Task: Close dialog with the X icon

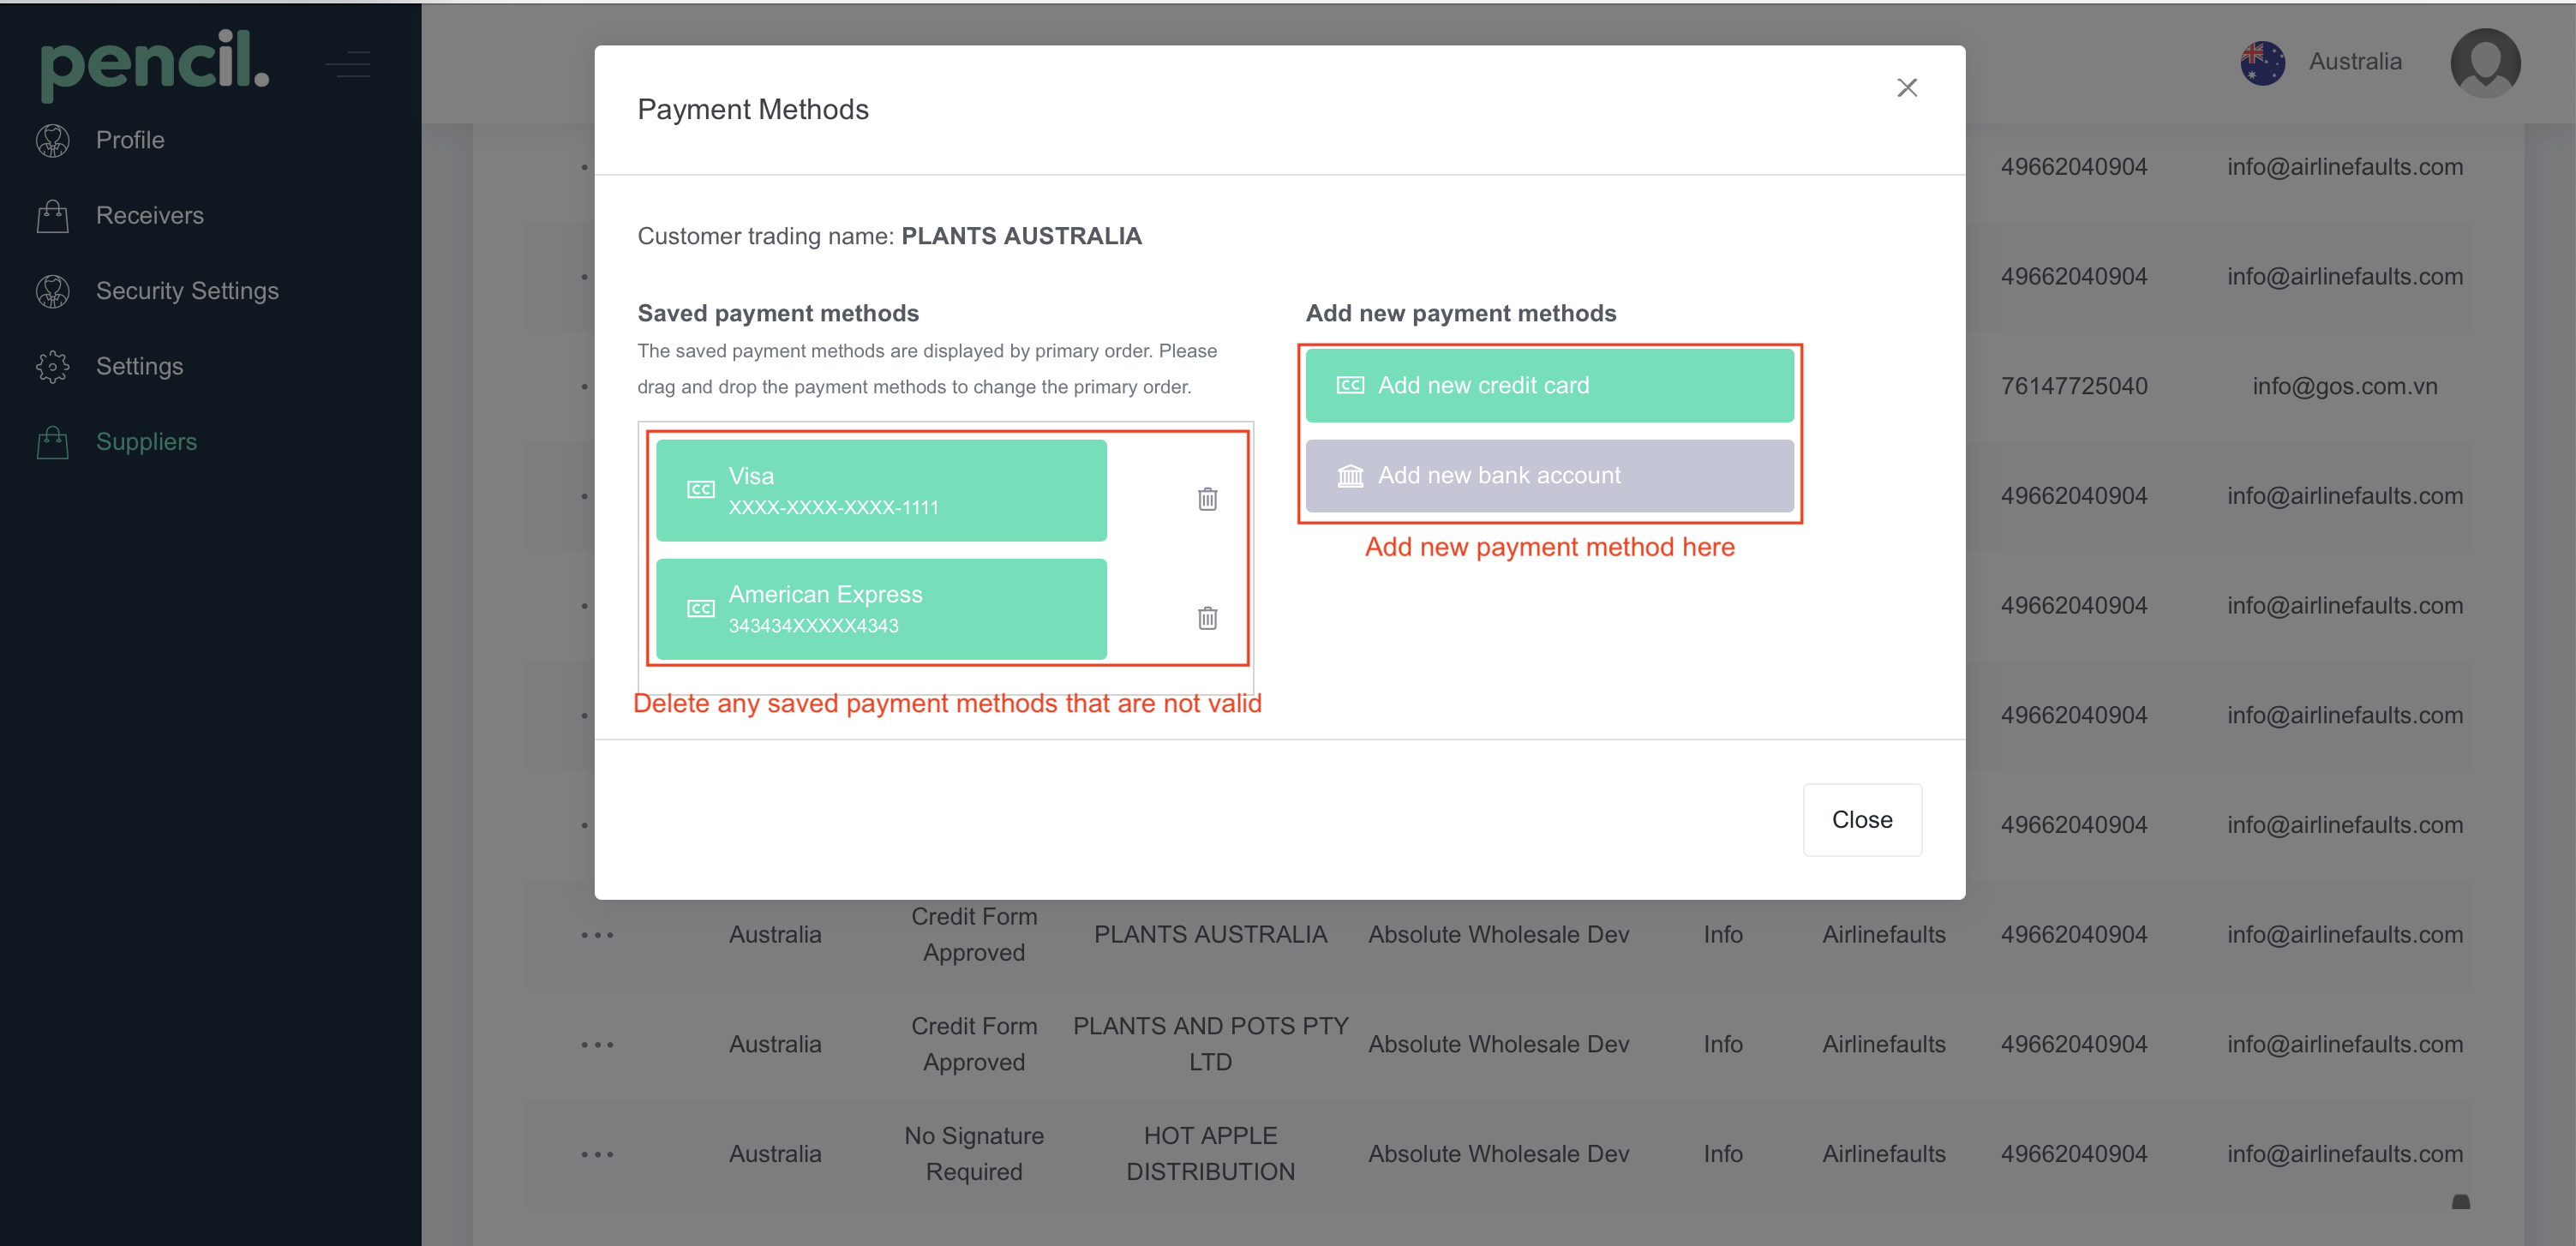Action: [1906, 88]
